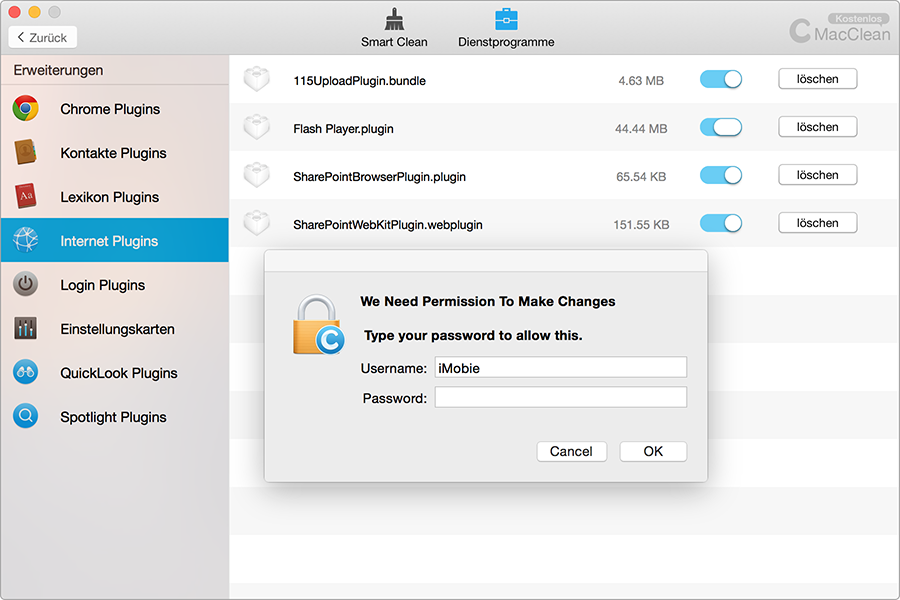Select Kontakte Plugins category
900x600 pixels.
(x=115, y=153)
